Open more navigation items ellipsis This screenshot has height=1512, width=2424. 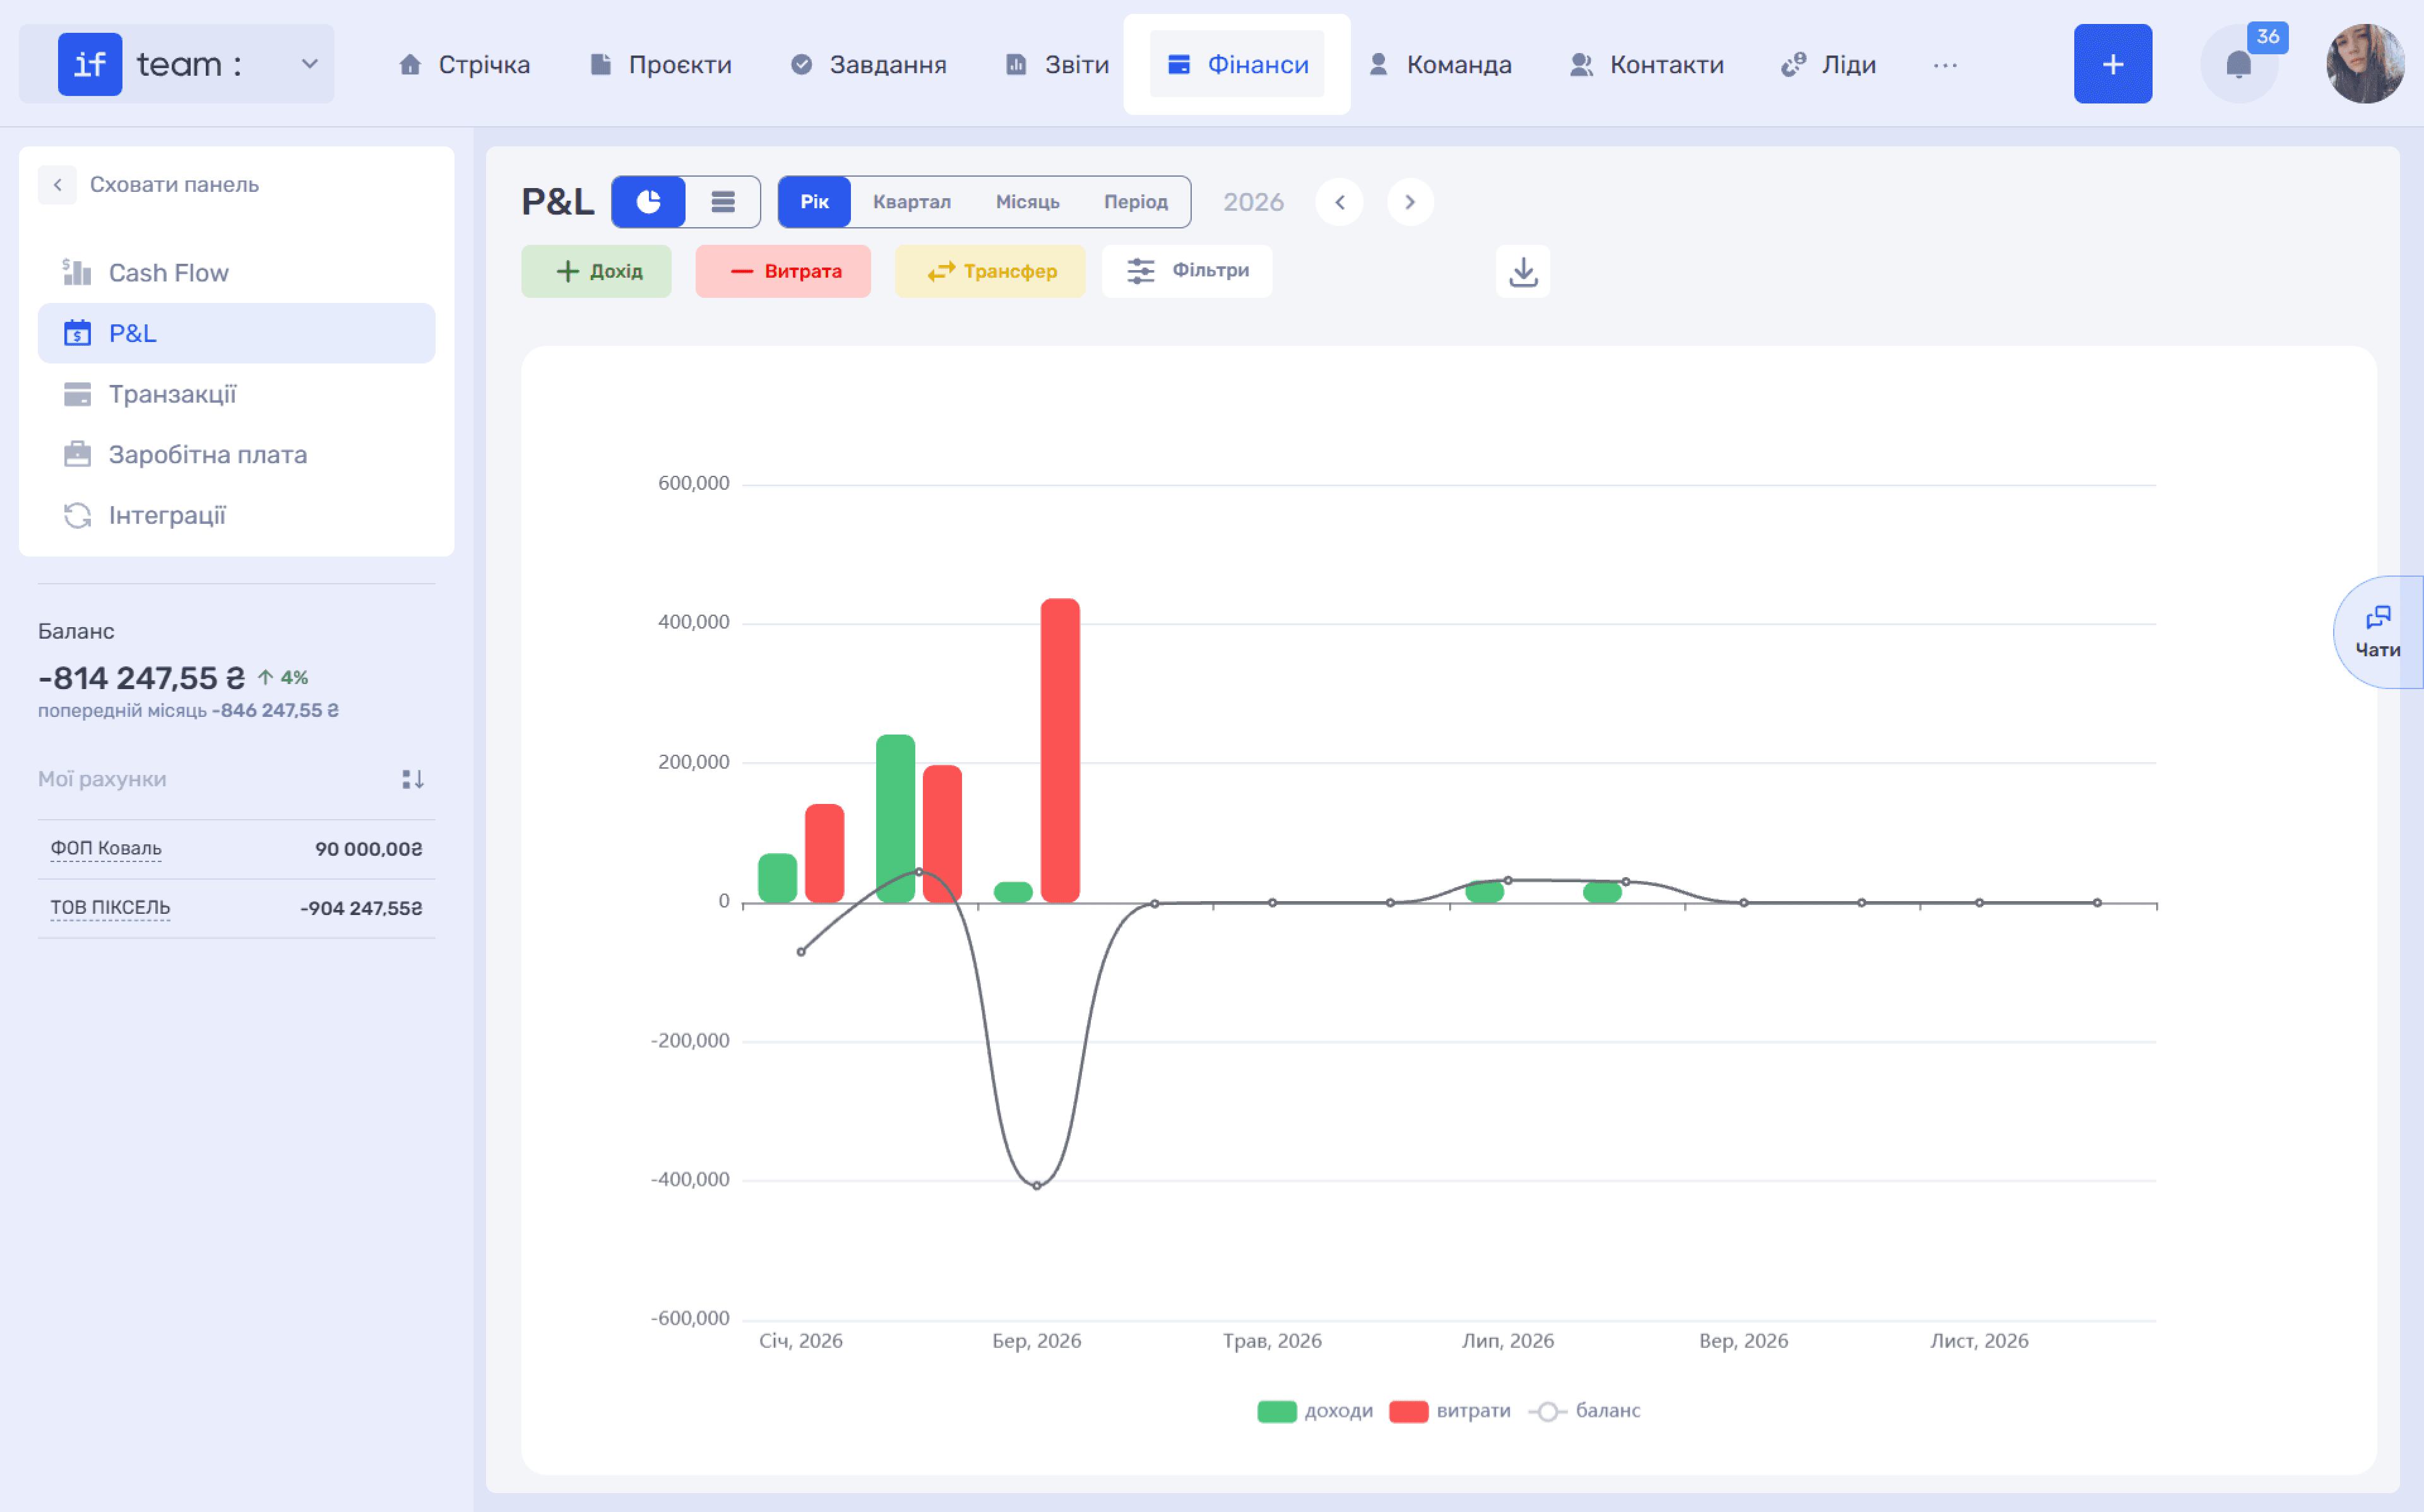[x=1944, y=65]
